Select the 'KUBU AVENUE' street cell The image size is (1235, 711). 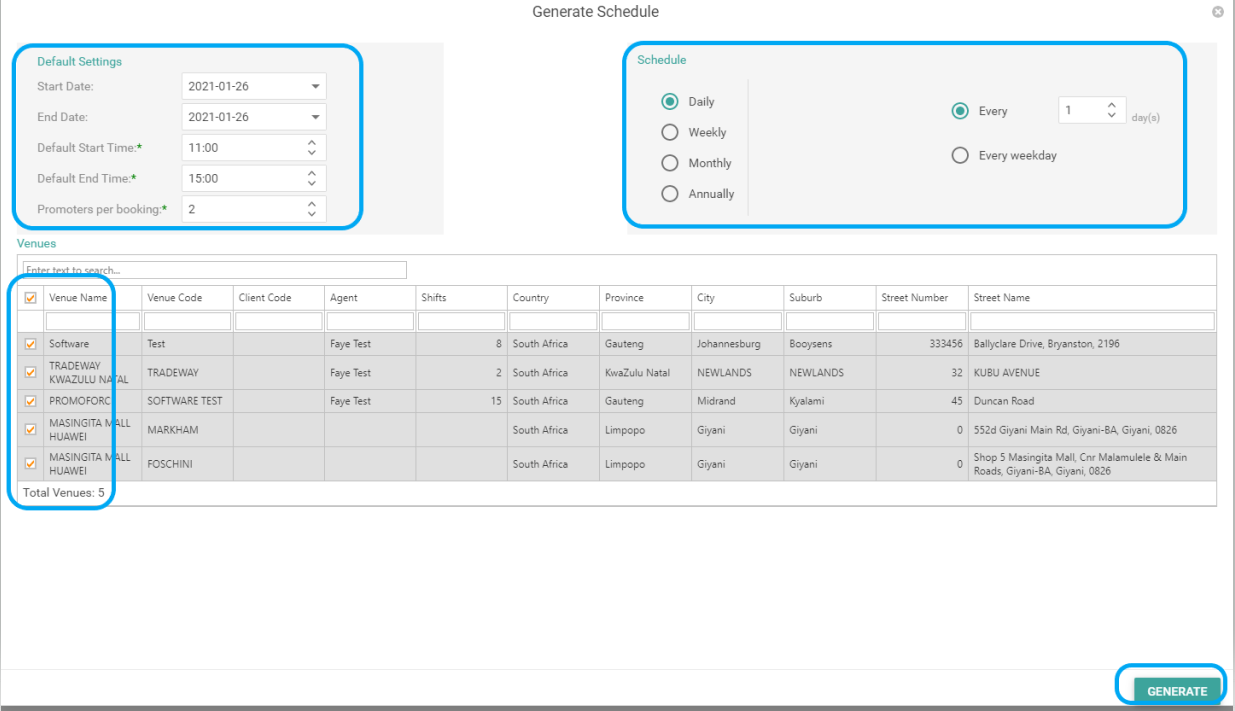(1092, 373)
